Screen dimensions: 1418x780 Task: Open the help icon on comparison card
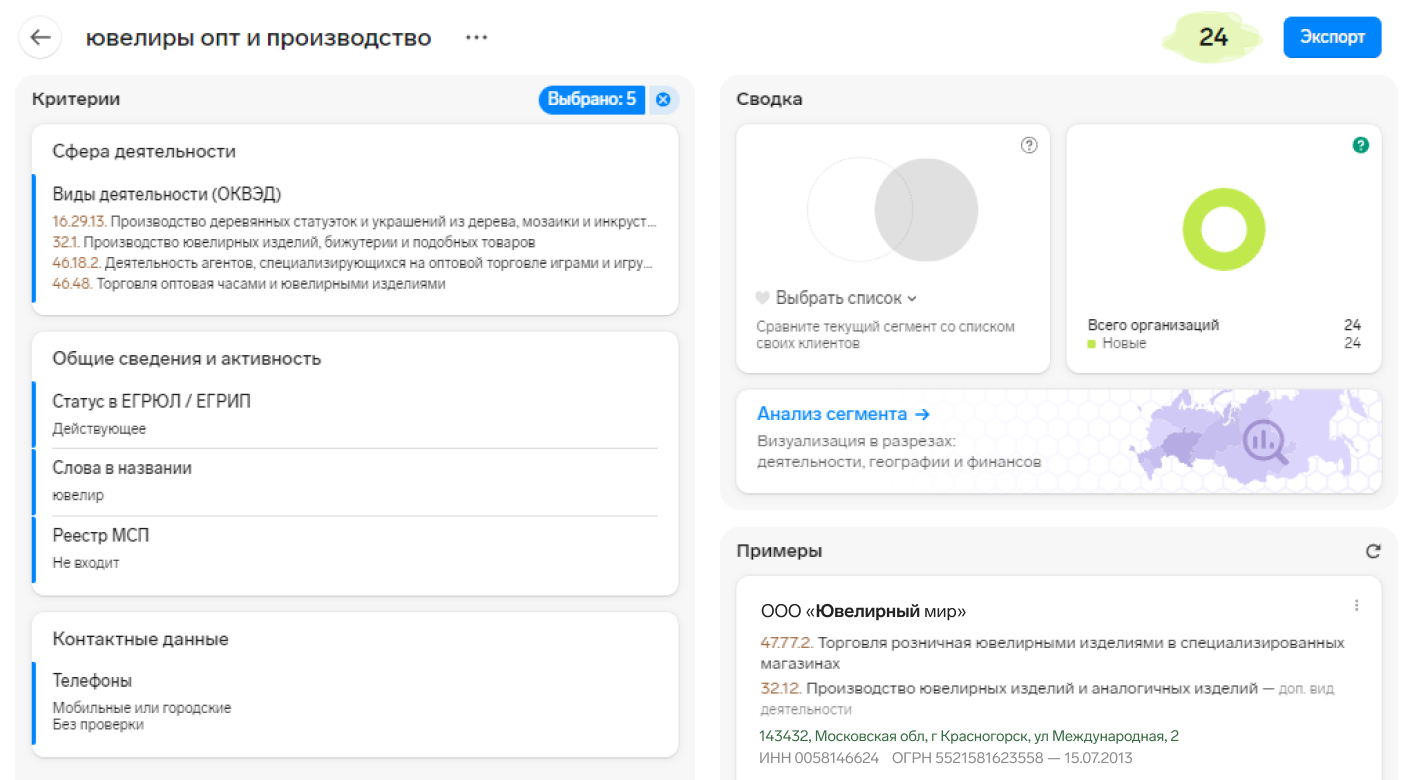tap(1029, 145)
